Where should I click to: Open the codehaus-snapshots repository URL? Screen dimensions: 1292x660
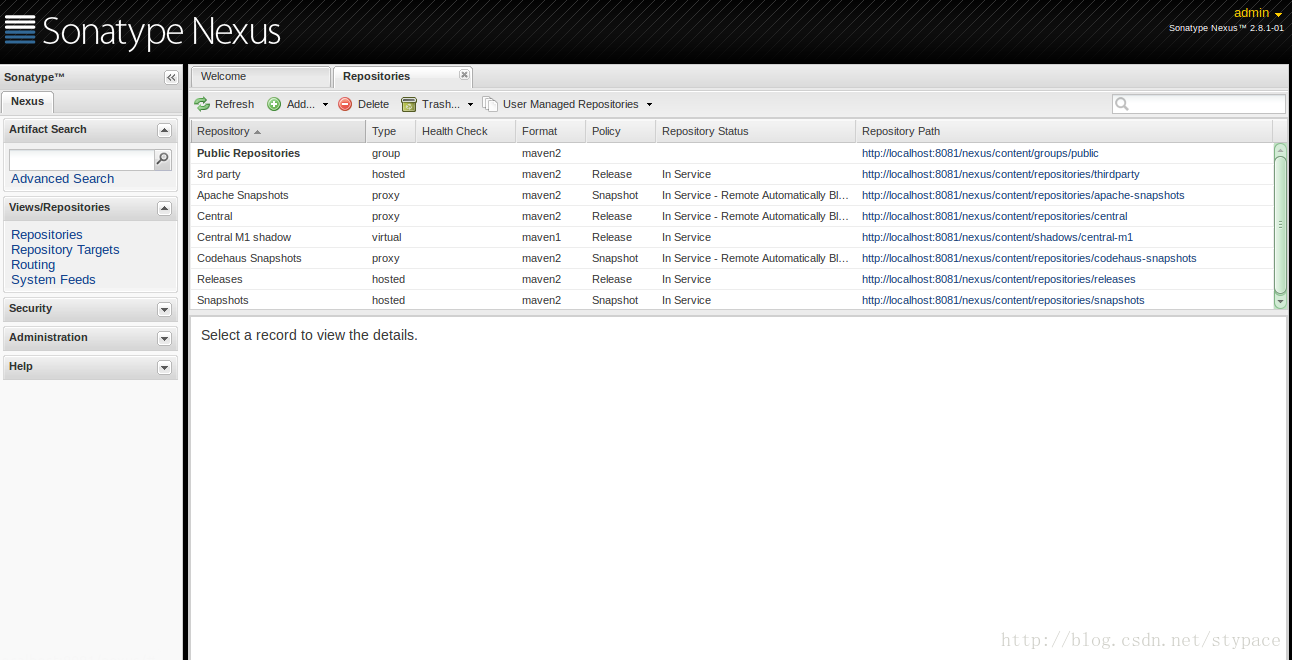click(x=1029, y=259)
